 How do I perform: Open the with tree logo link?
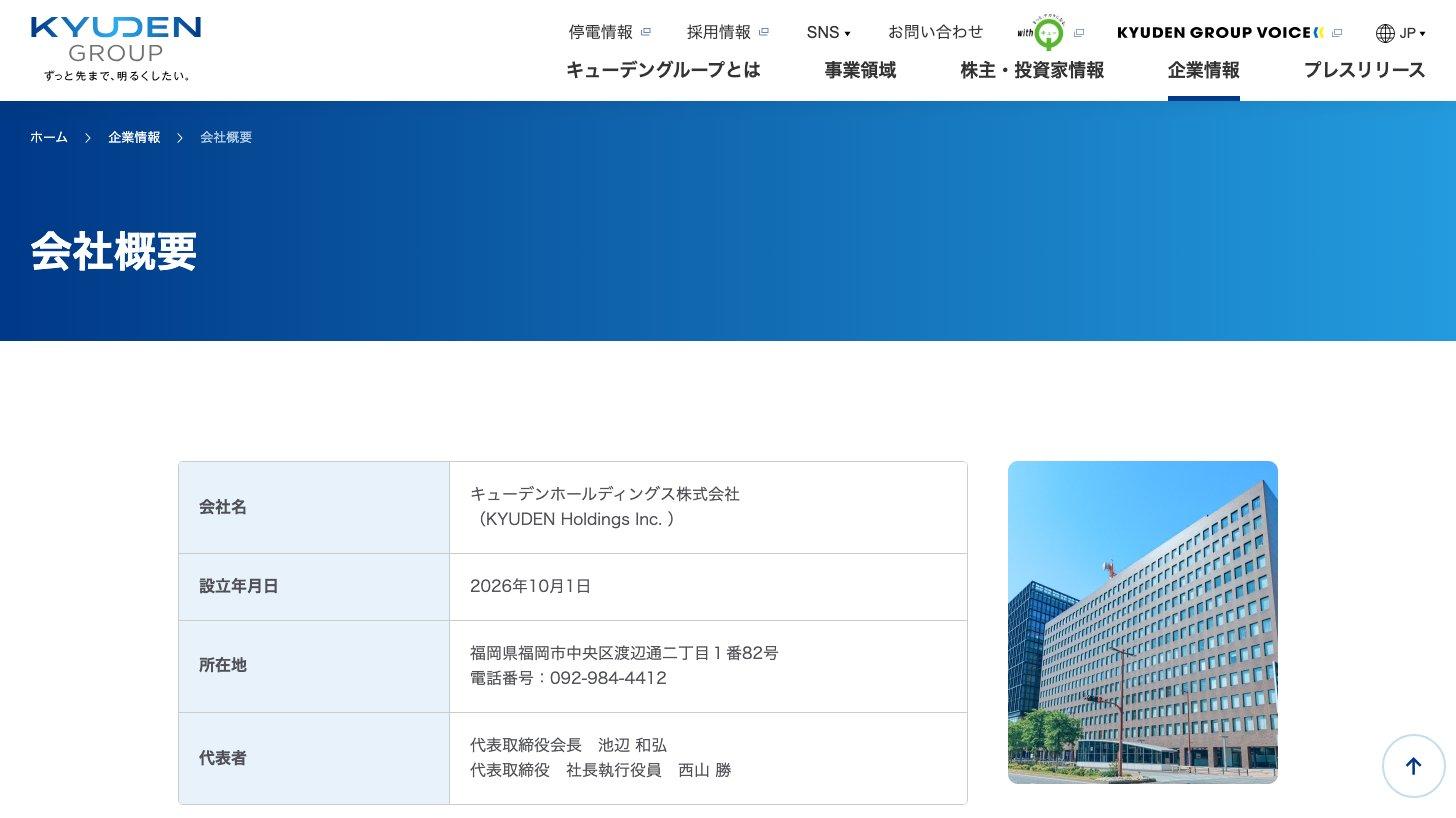click(x=1041, y=32)
